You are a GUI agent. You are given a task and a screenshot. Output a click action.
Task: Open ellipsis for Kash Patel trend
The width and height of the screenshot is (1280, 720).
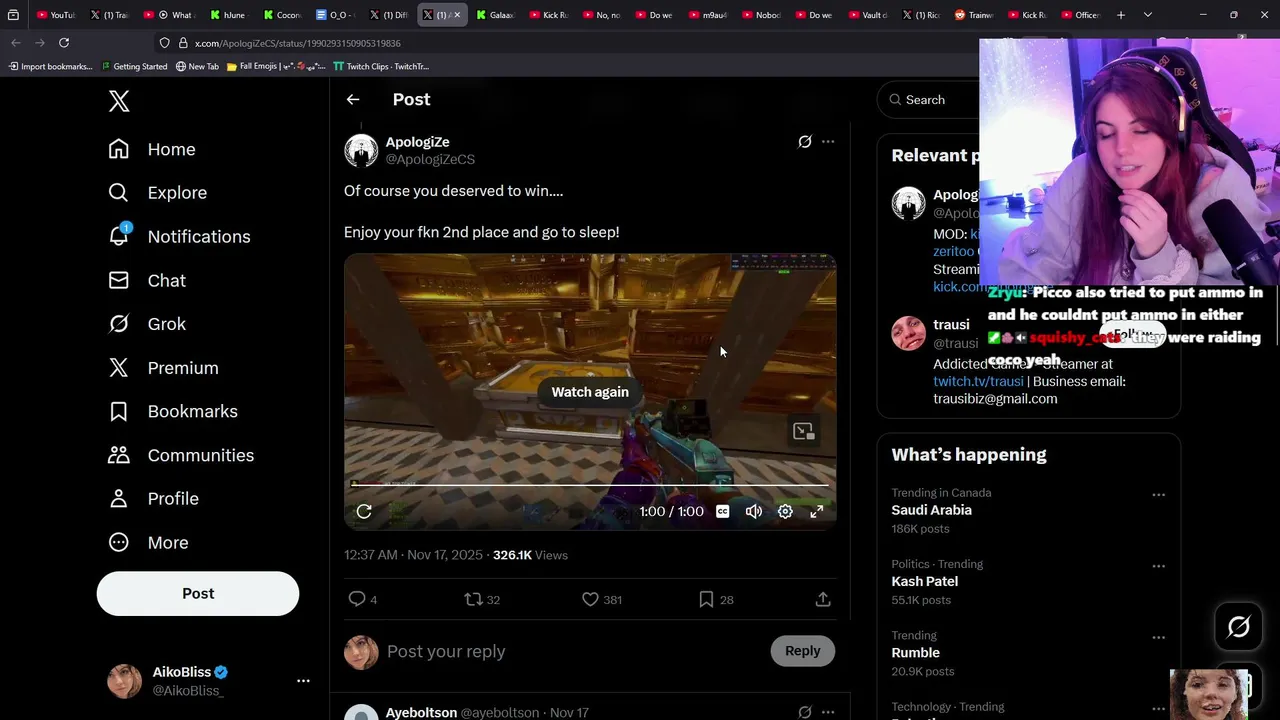1158,566
